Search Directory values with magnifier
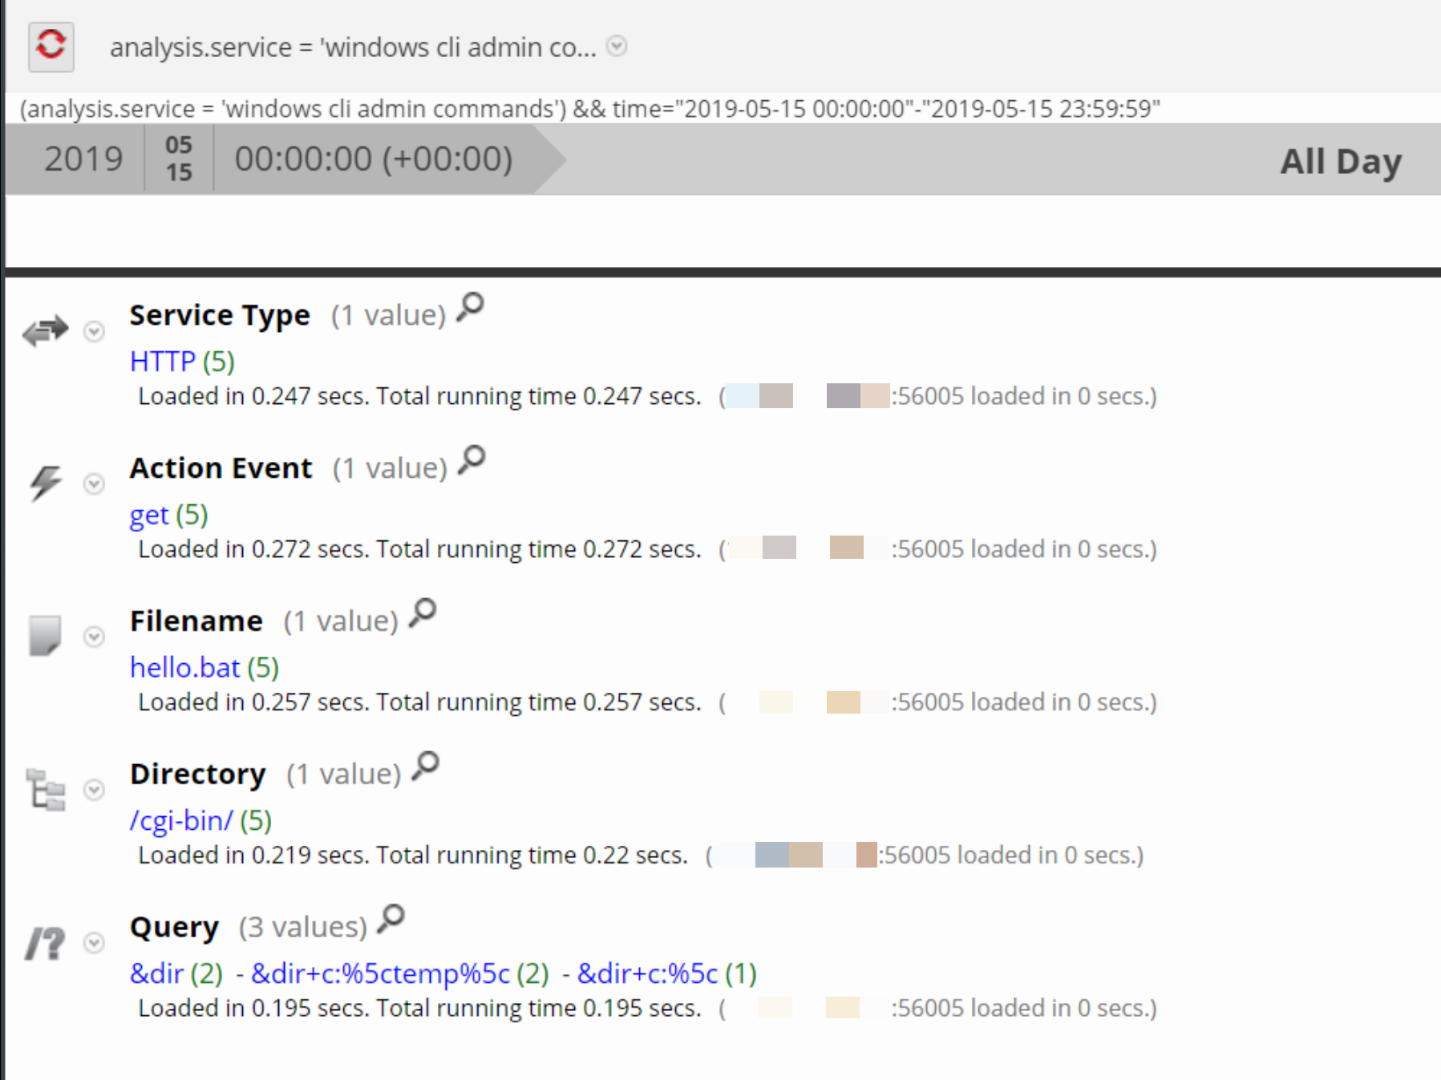 tap(426, 767)
